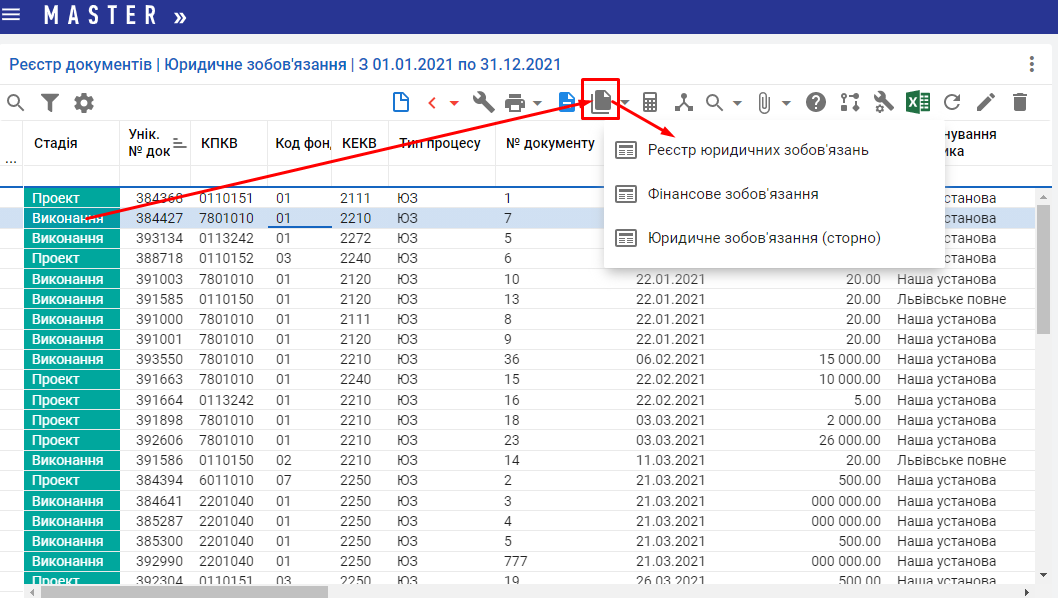Viewport: 1058px width, 598px height.
Task: Click the "Стадія" column header
Action: point(56,143)
